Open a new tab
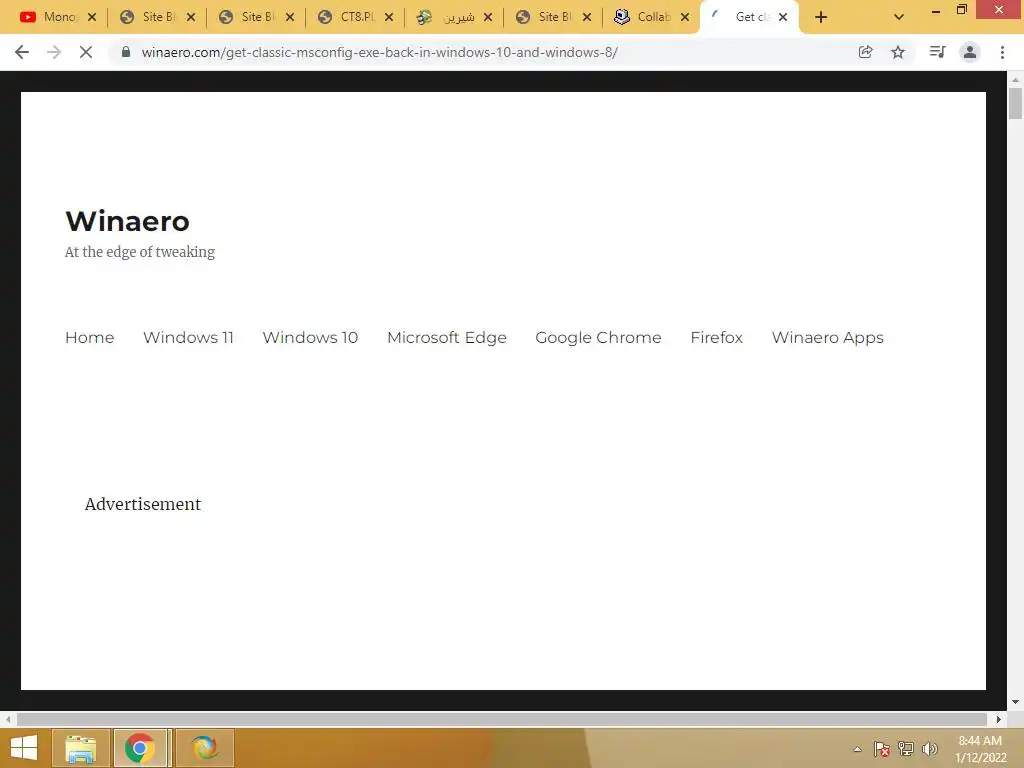The height and width of the screenshot is (768, 1024). [821, 17]
